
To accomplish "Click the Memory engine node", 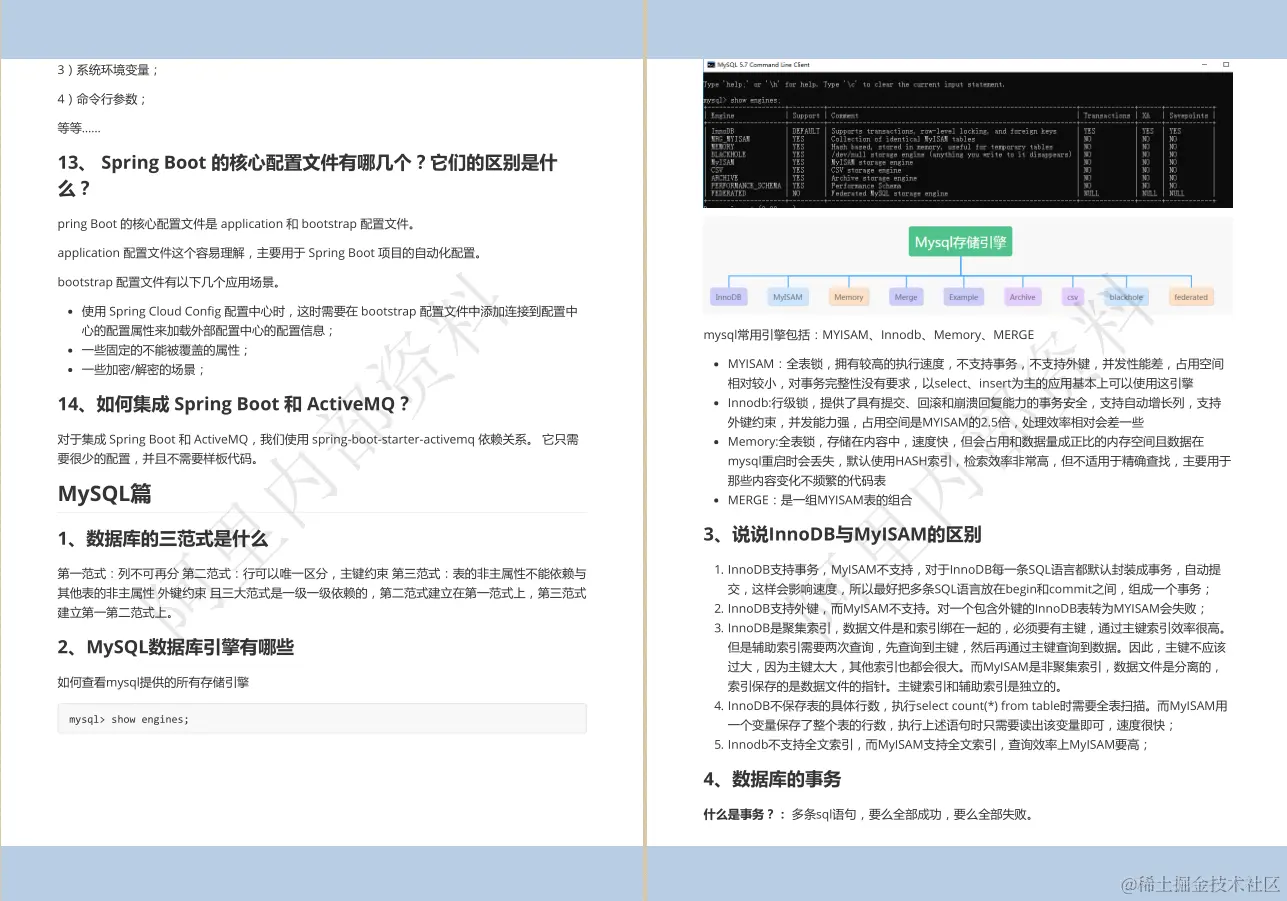I will point(848,296).
